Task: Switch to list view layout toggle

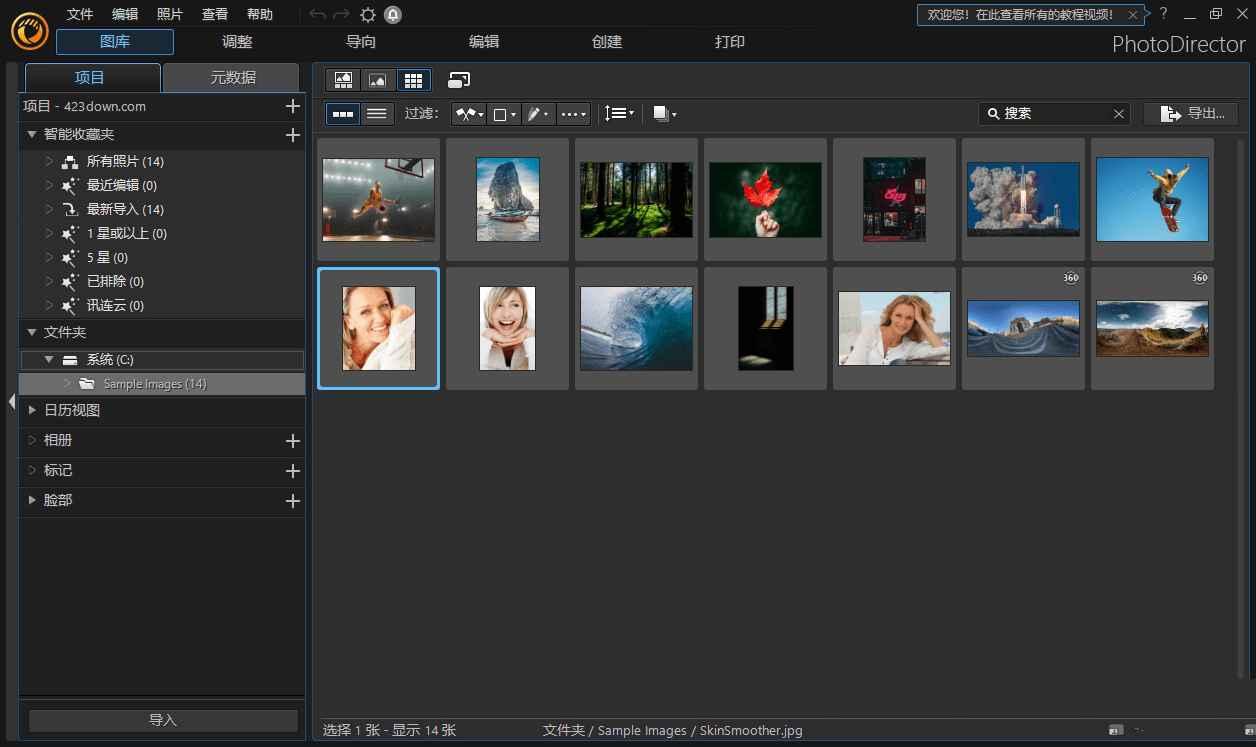Action: click(x=377, y=113)
